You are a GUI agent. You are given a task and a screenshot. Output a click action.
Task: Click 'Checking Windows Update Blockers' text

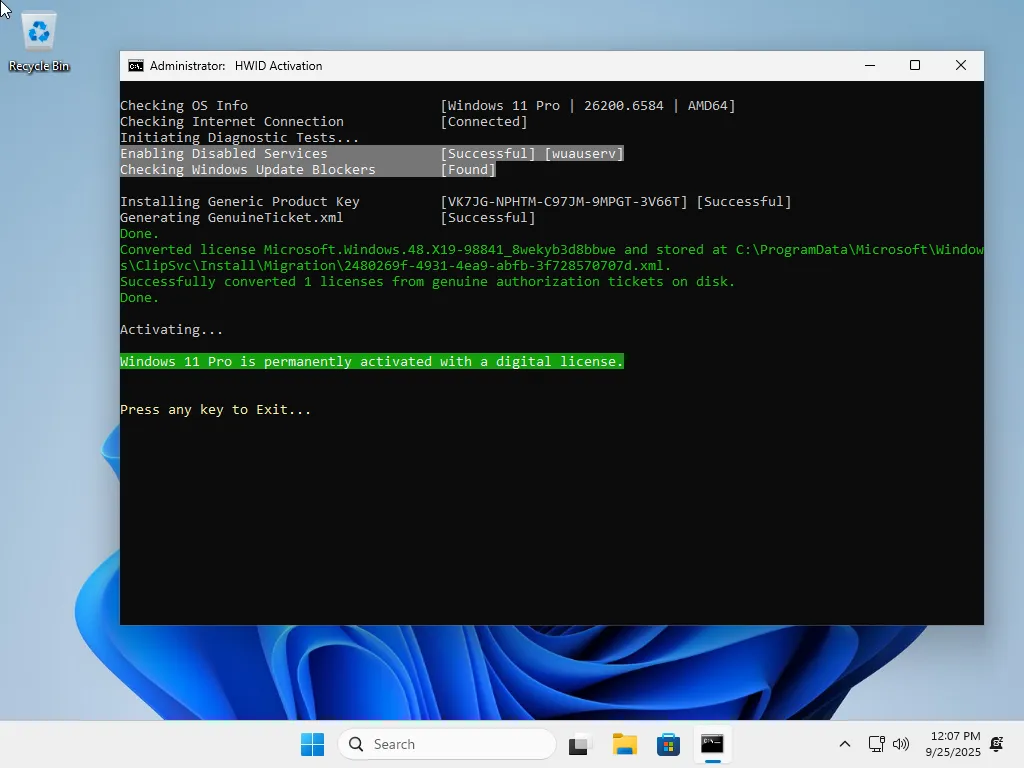248,169
